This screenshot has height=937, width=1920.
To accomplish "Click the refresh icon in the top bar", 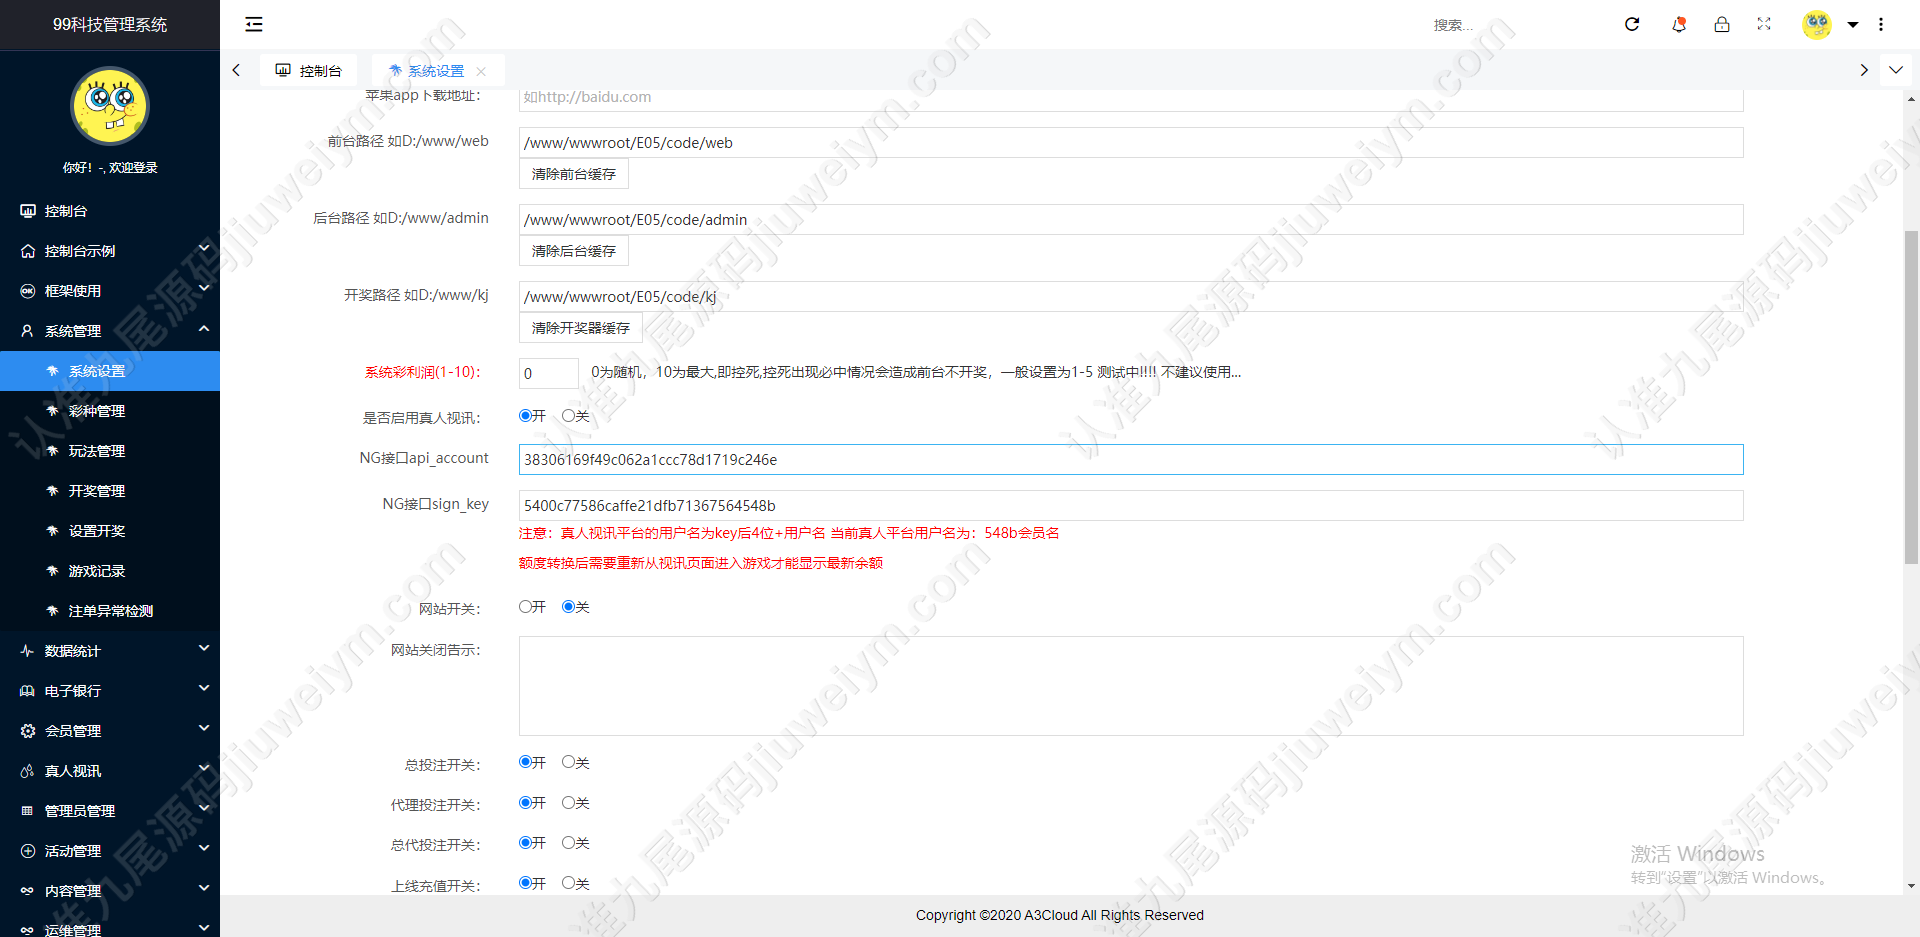I will (1632, 24).
